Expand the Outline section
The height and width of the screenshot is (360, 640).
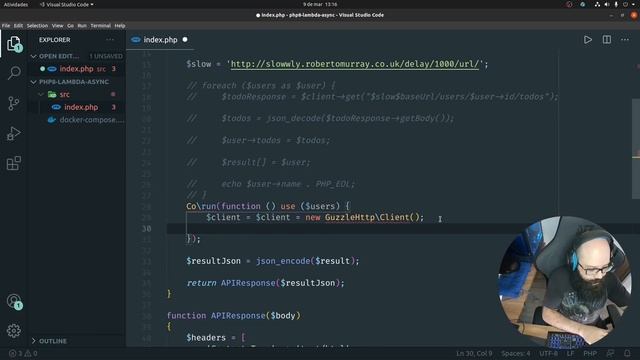click(34, 341)
